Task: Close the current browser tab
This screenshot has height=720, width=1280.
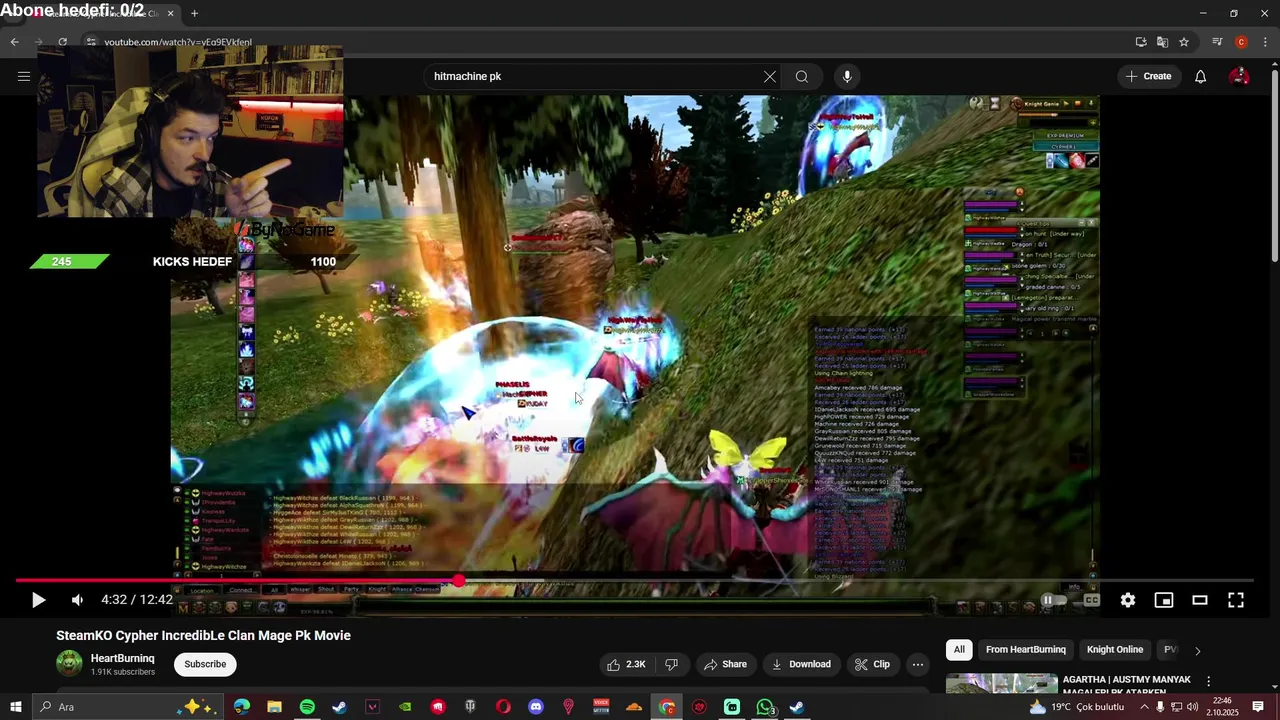Action: coord(170,13)
